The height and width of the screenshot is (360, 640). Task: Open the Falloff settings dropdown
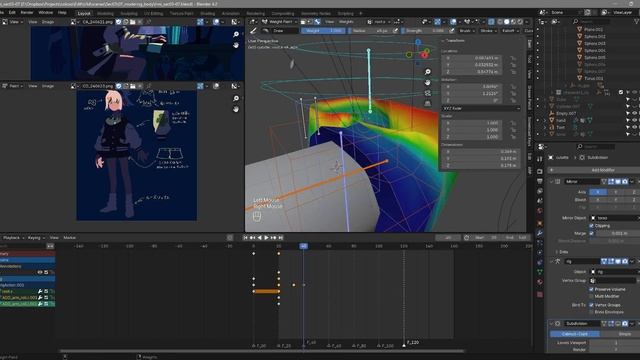[x=510, y=31]
